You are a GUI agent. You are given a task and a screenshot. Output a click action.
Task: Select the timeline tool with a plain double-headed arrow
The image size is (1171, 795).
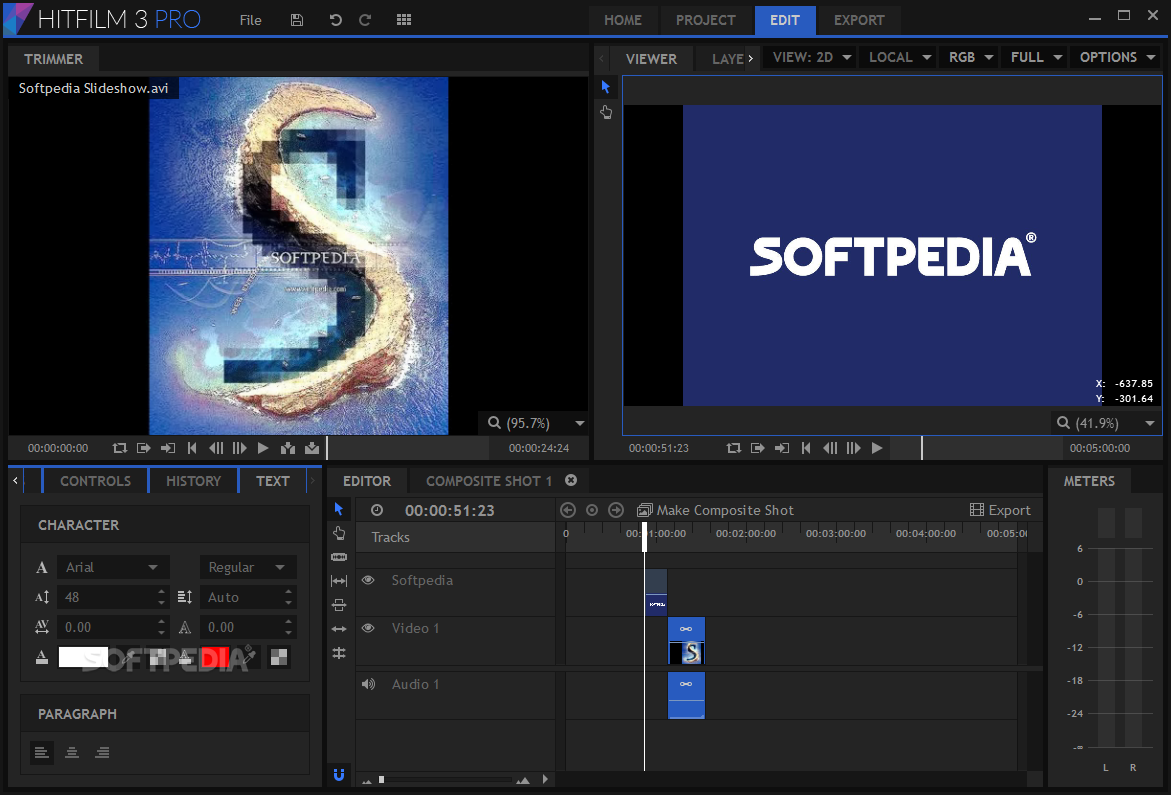coord(339,629)
